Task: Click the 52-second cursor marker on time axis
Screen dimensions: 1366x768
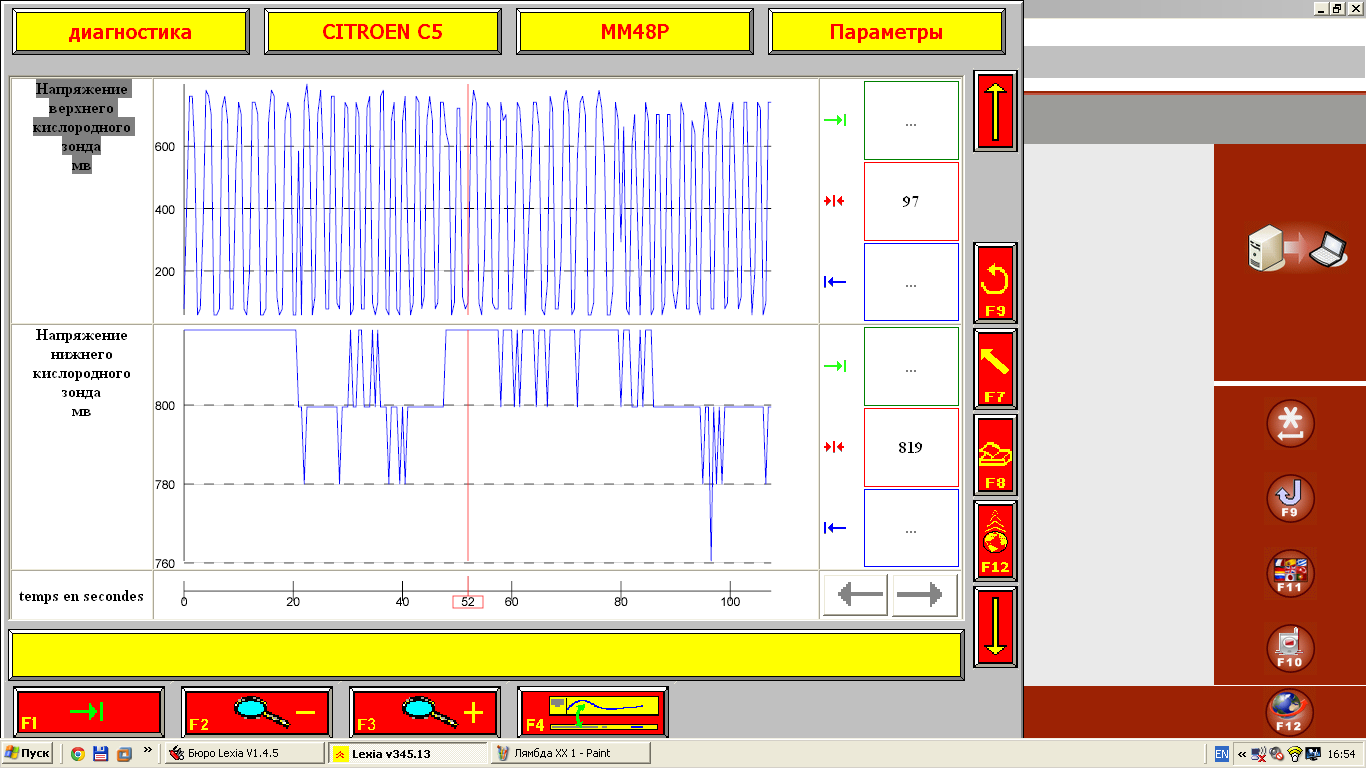Action: (468, 602)
